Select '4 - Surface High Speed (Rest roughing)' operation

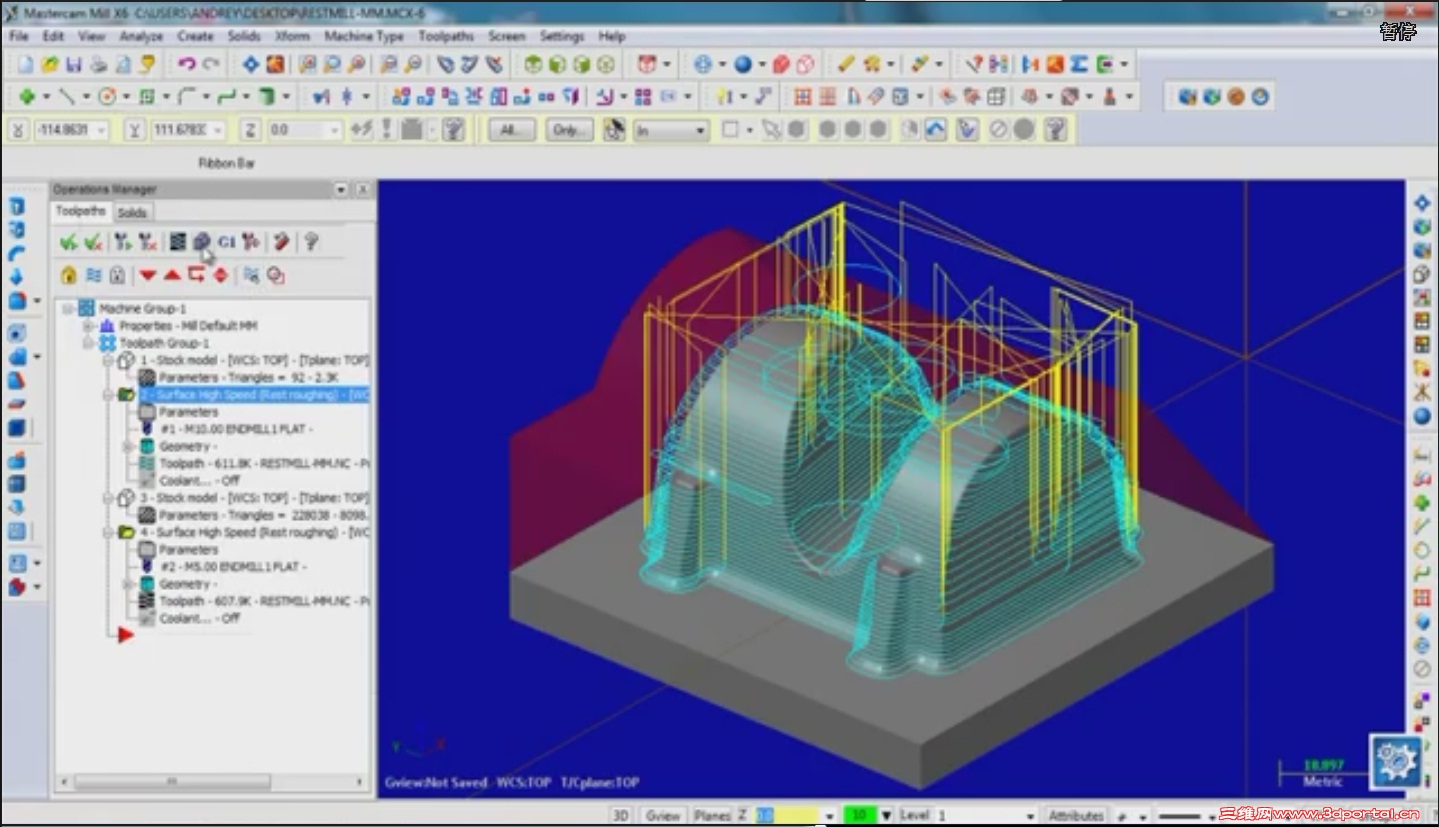[255, 532]
